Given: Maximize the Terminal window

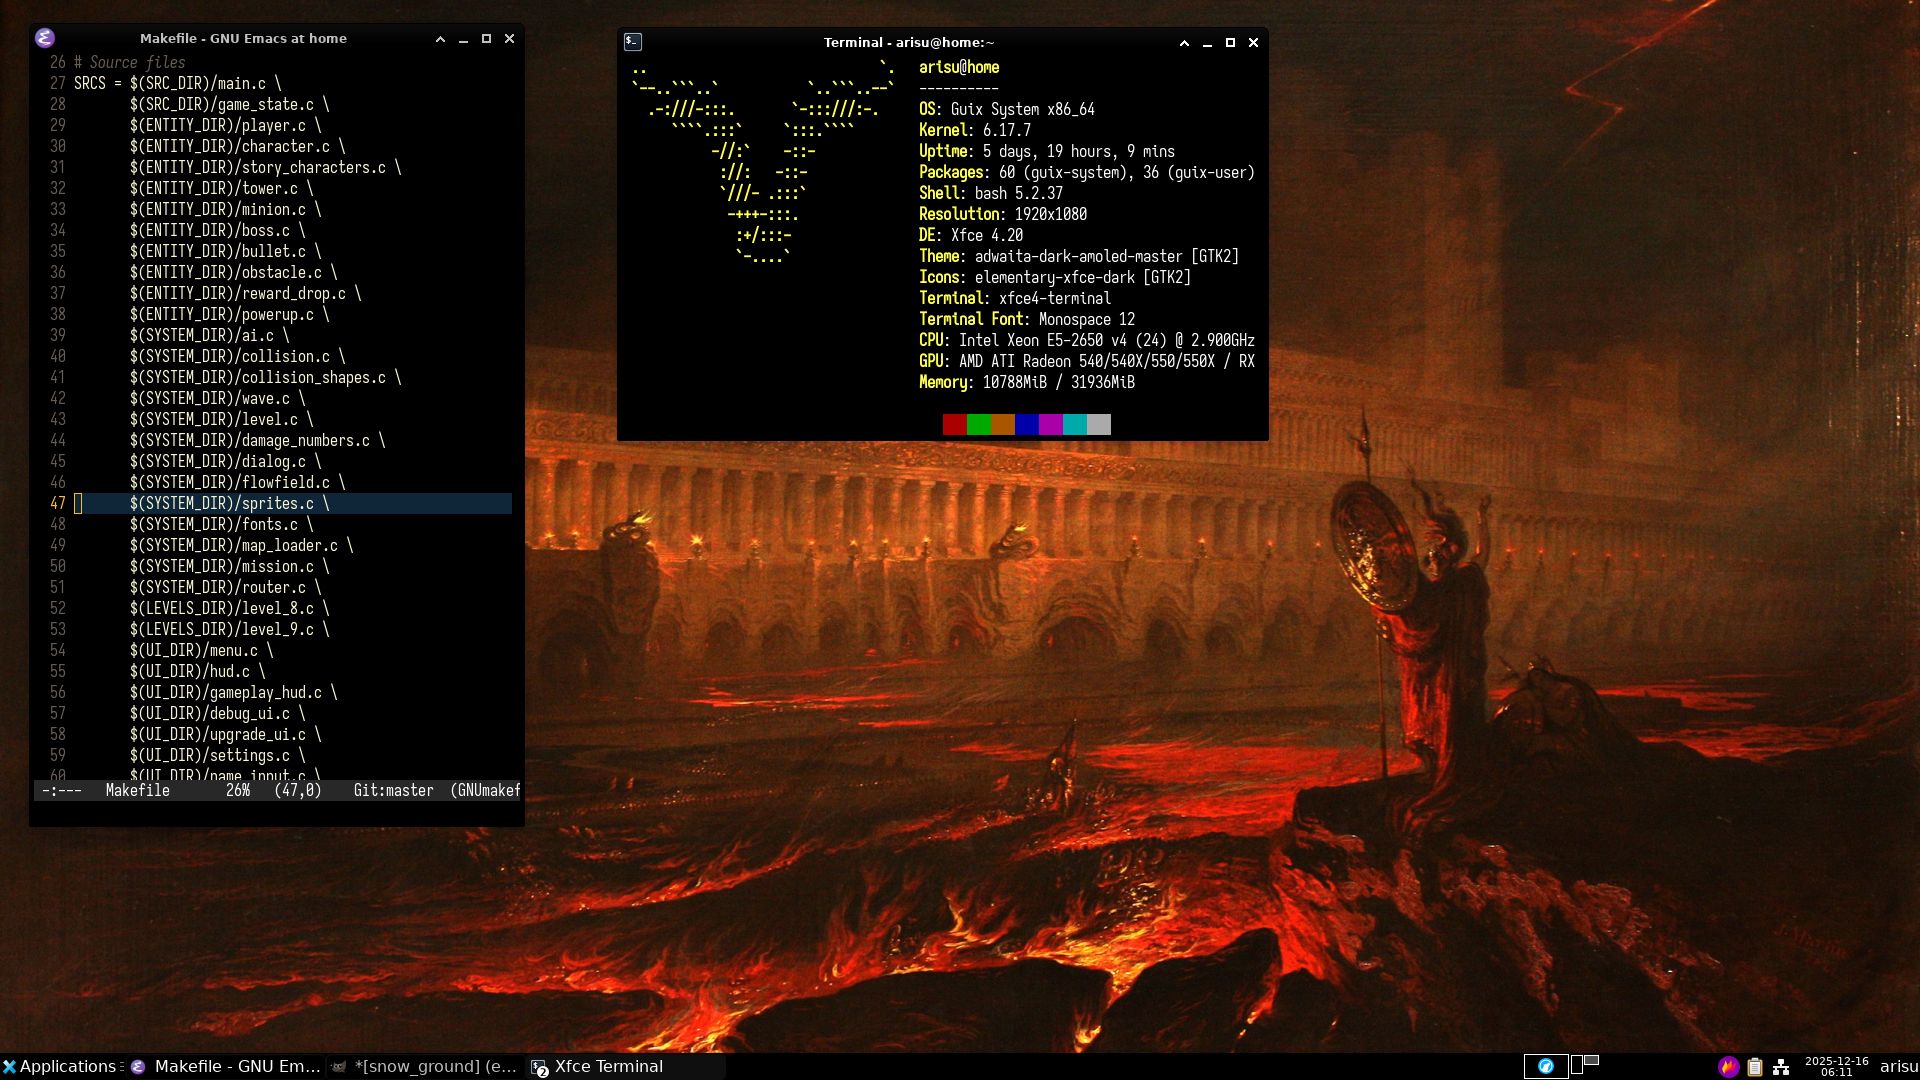Looking at the screenshot, I should coord(1230,43).
